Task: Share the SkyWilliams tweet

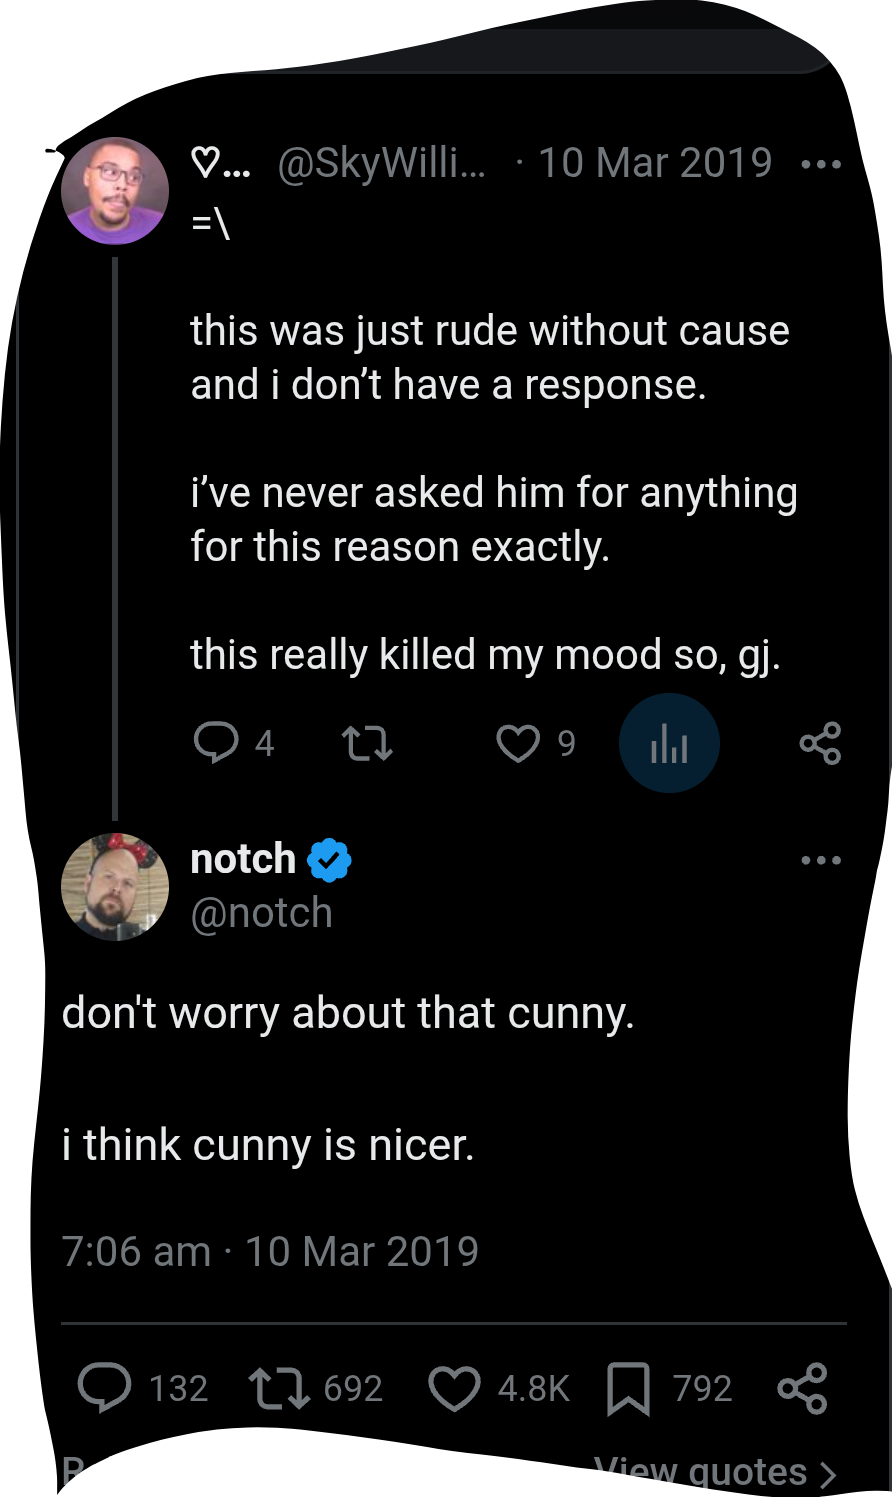Action: (820, 743)
